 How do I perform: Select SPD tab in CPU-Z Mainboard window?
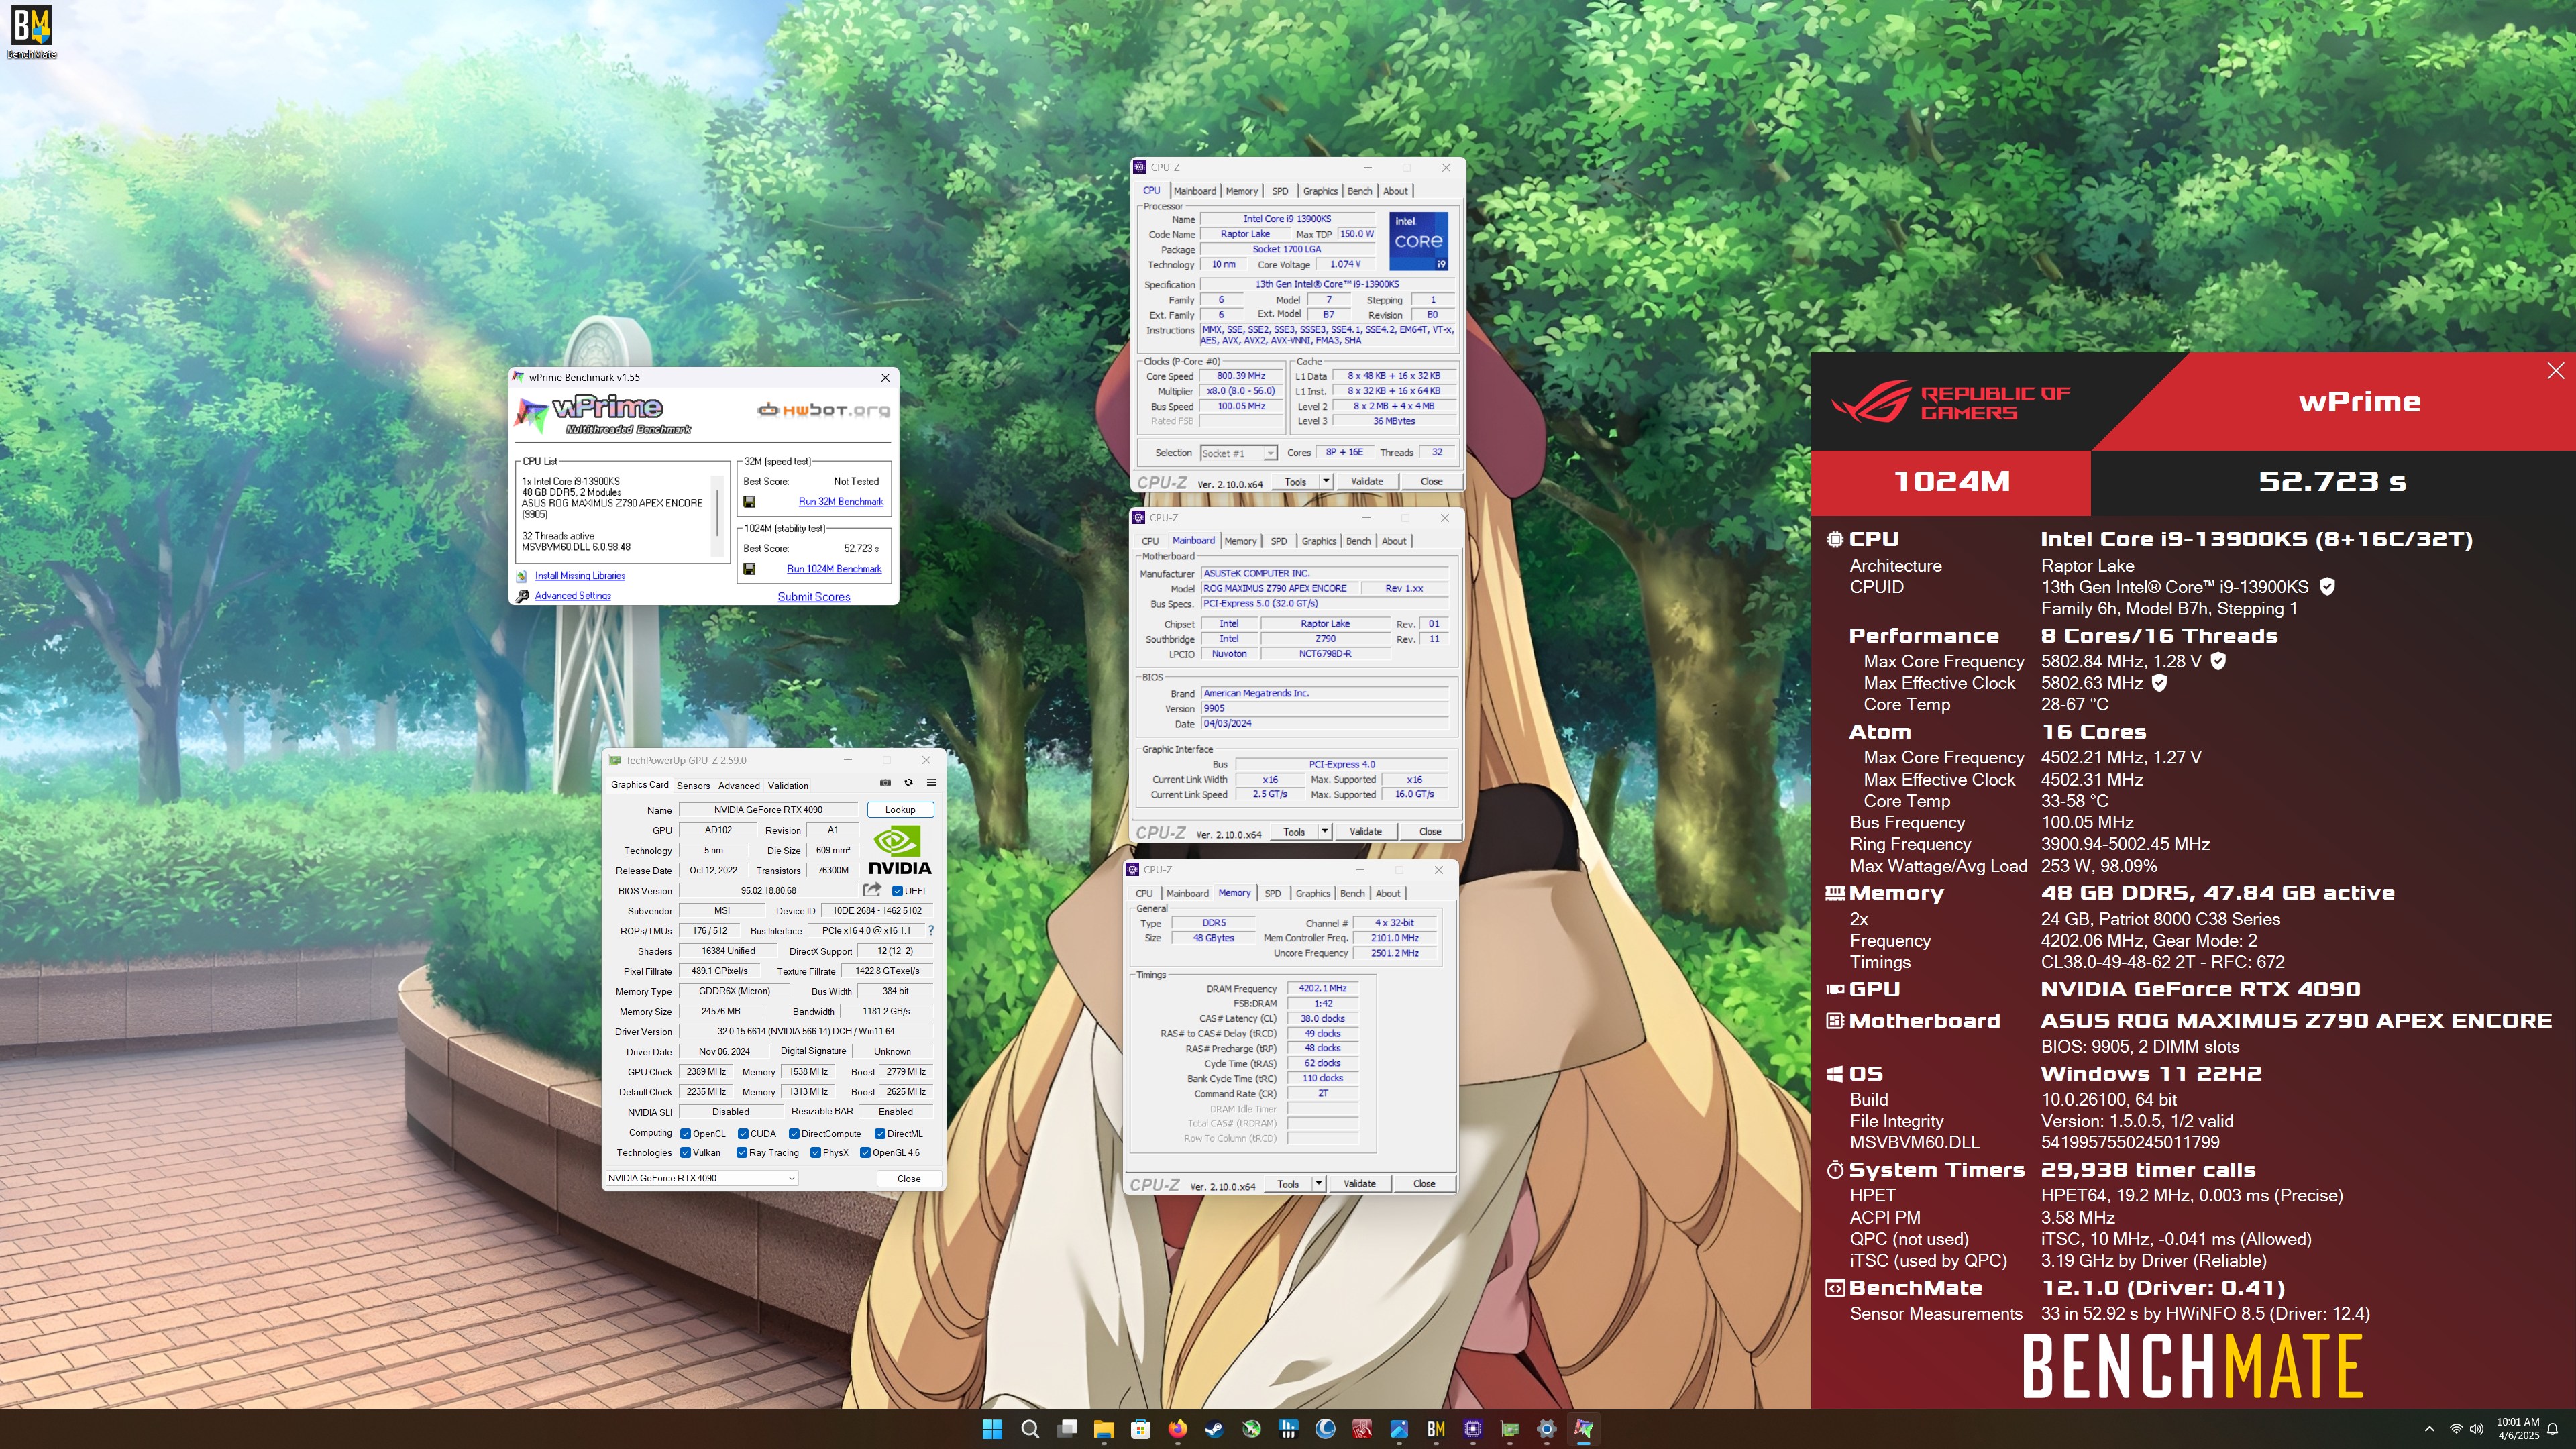1279,541
